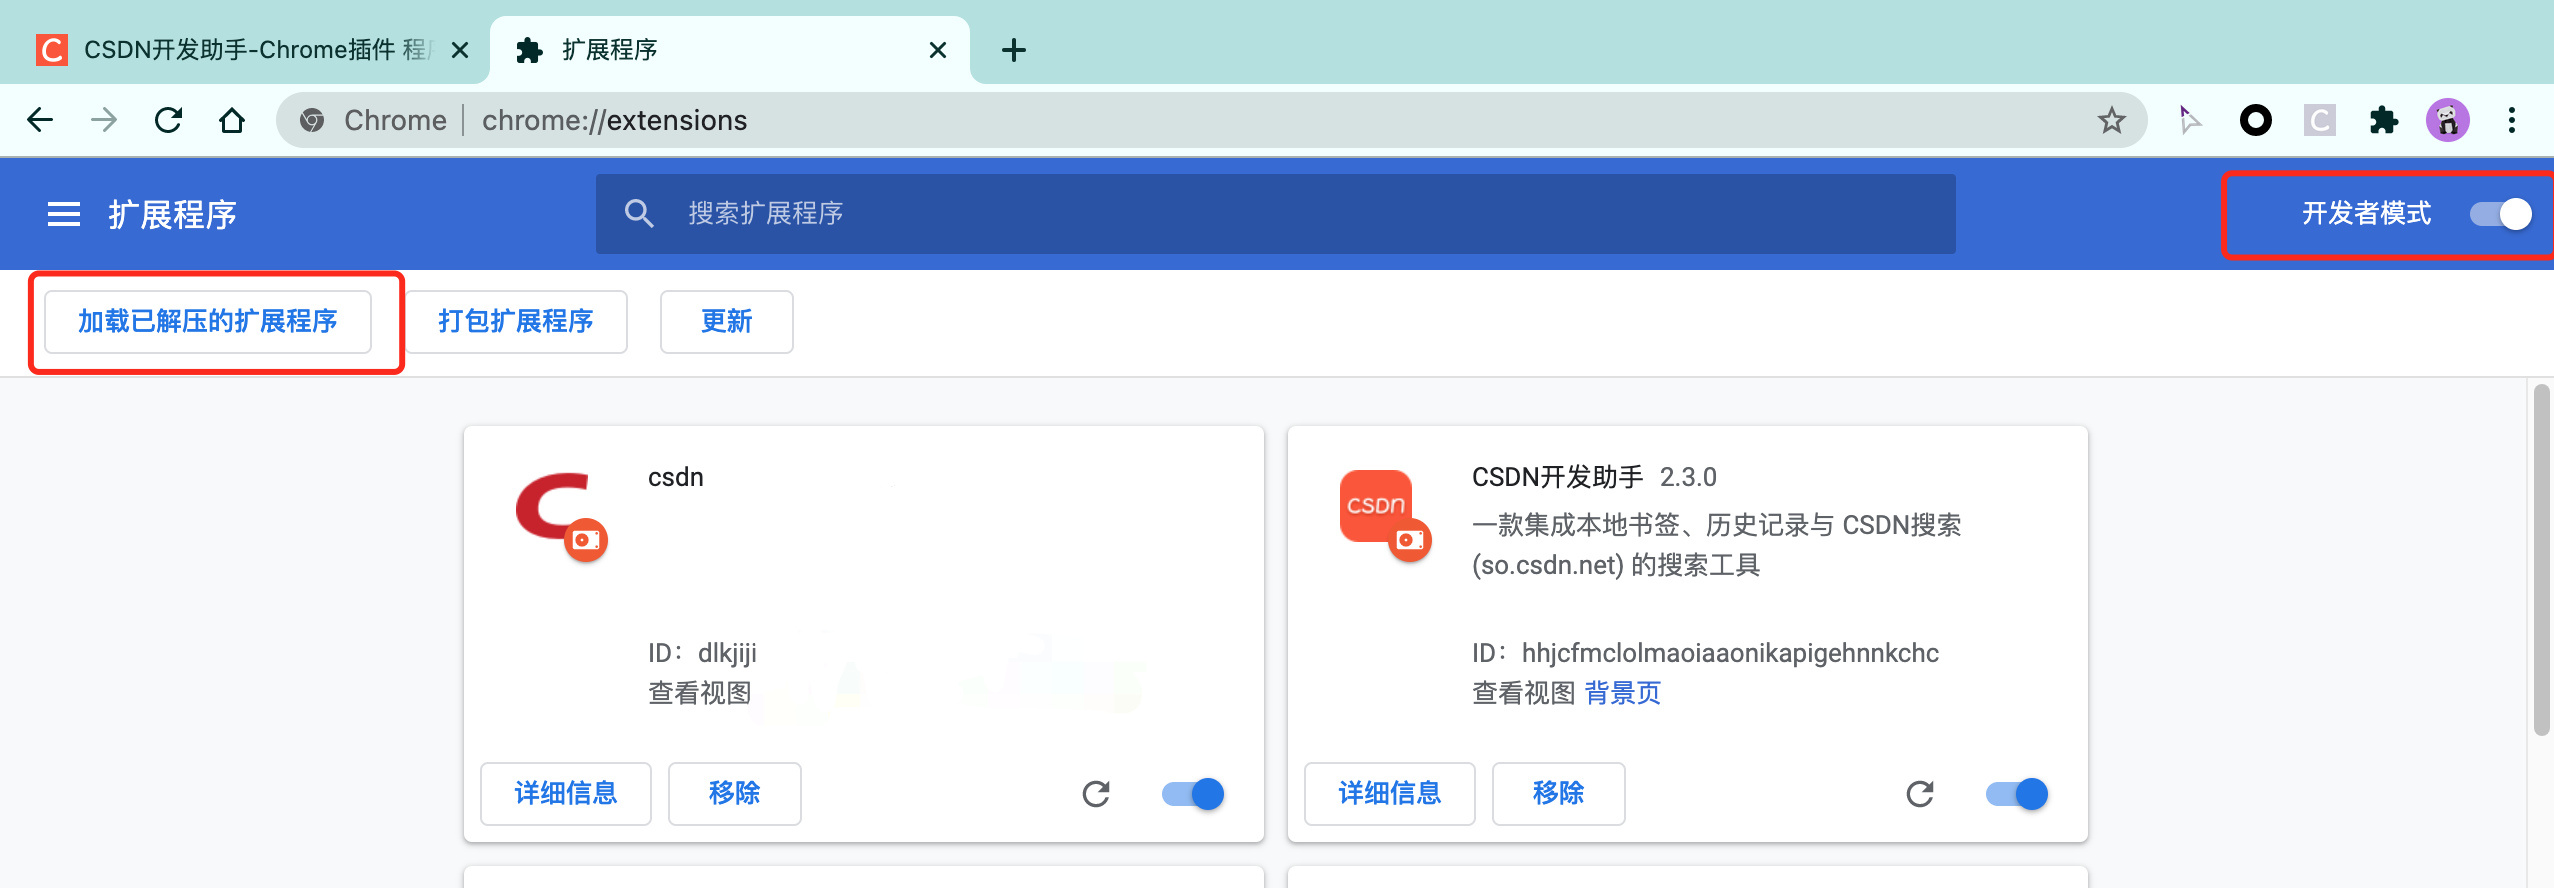Image resolution: width=2554 pixels, height=888 pixels.
Task: Disable the CSDN开发助手 extension toggle
Action: [x=2017, y=794]
